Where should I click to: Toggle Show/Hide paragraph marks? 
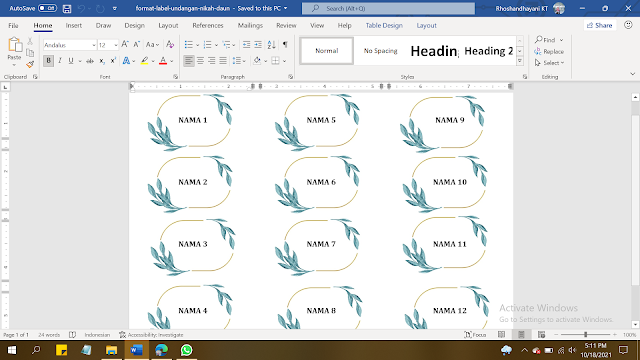[285, 44]
